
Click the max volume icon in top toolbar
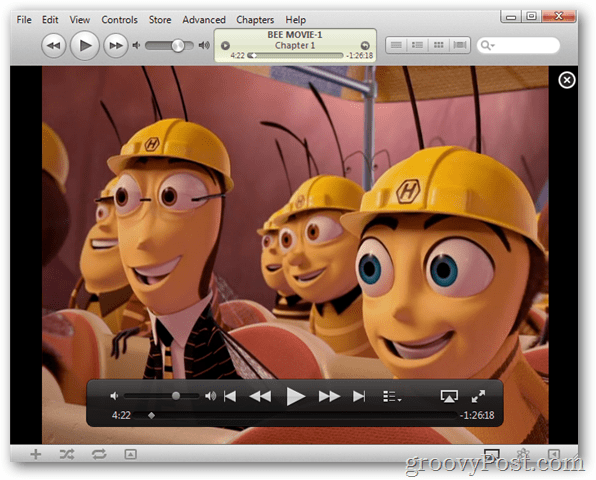(x=204, y=46)
